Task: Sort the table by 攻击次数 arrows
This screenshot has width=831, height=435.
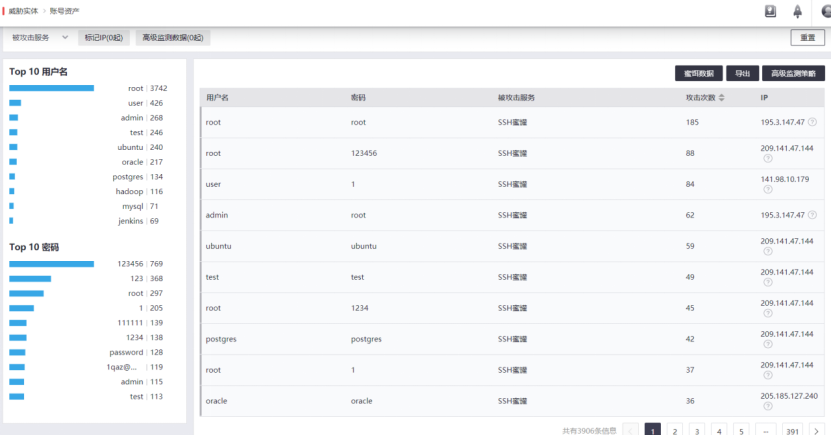Action: (x=721, y=97)
